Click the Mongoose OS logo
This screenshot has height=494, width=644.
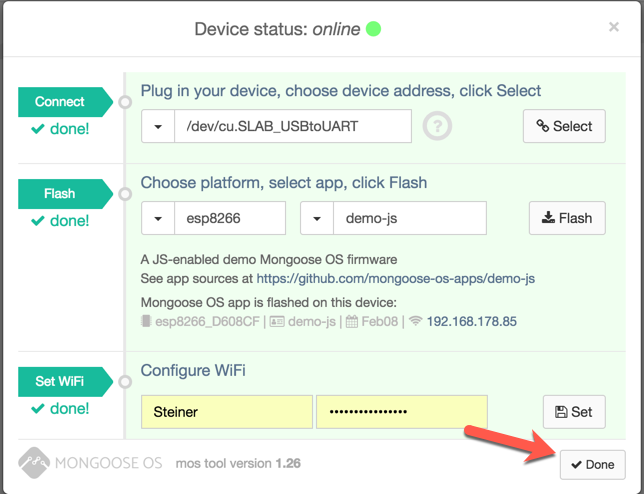pyautogui.click(x=90, y=463)
